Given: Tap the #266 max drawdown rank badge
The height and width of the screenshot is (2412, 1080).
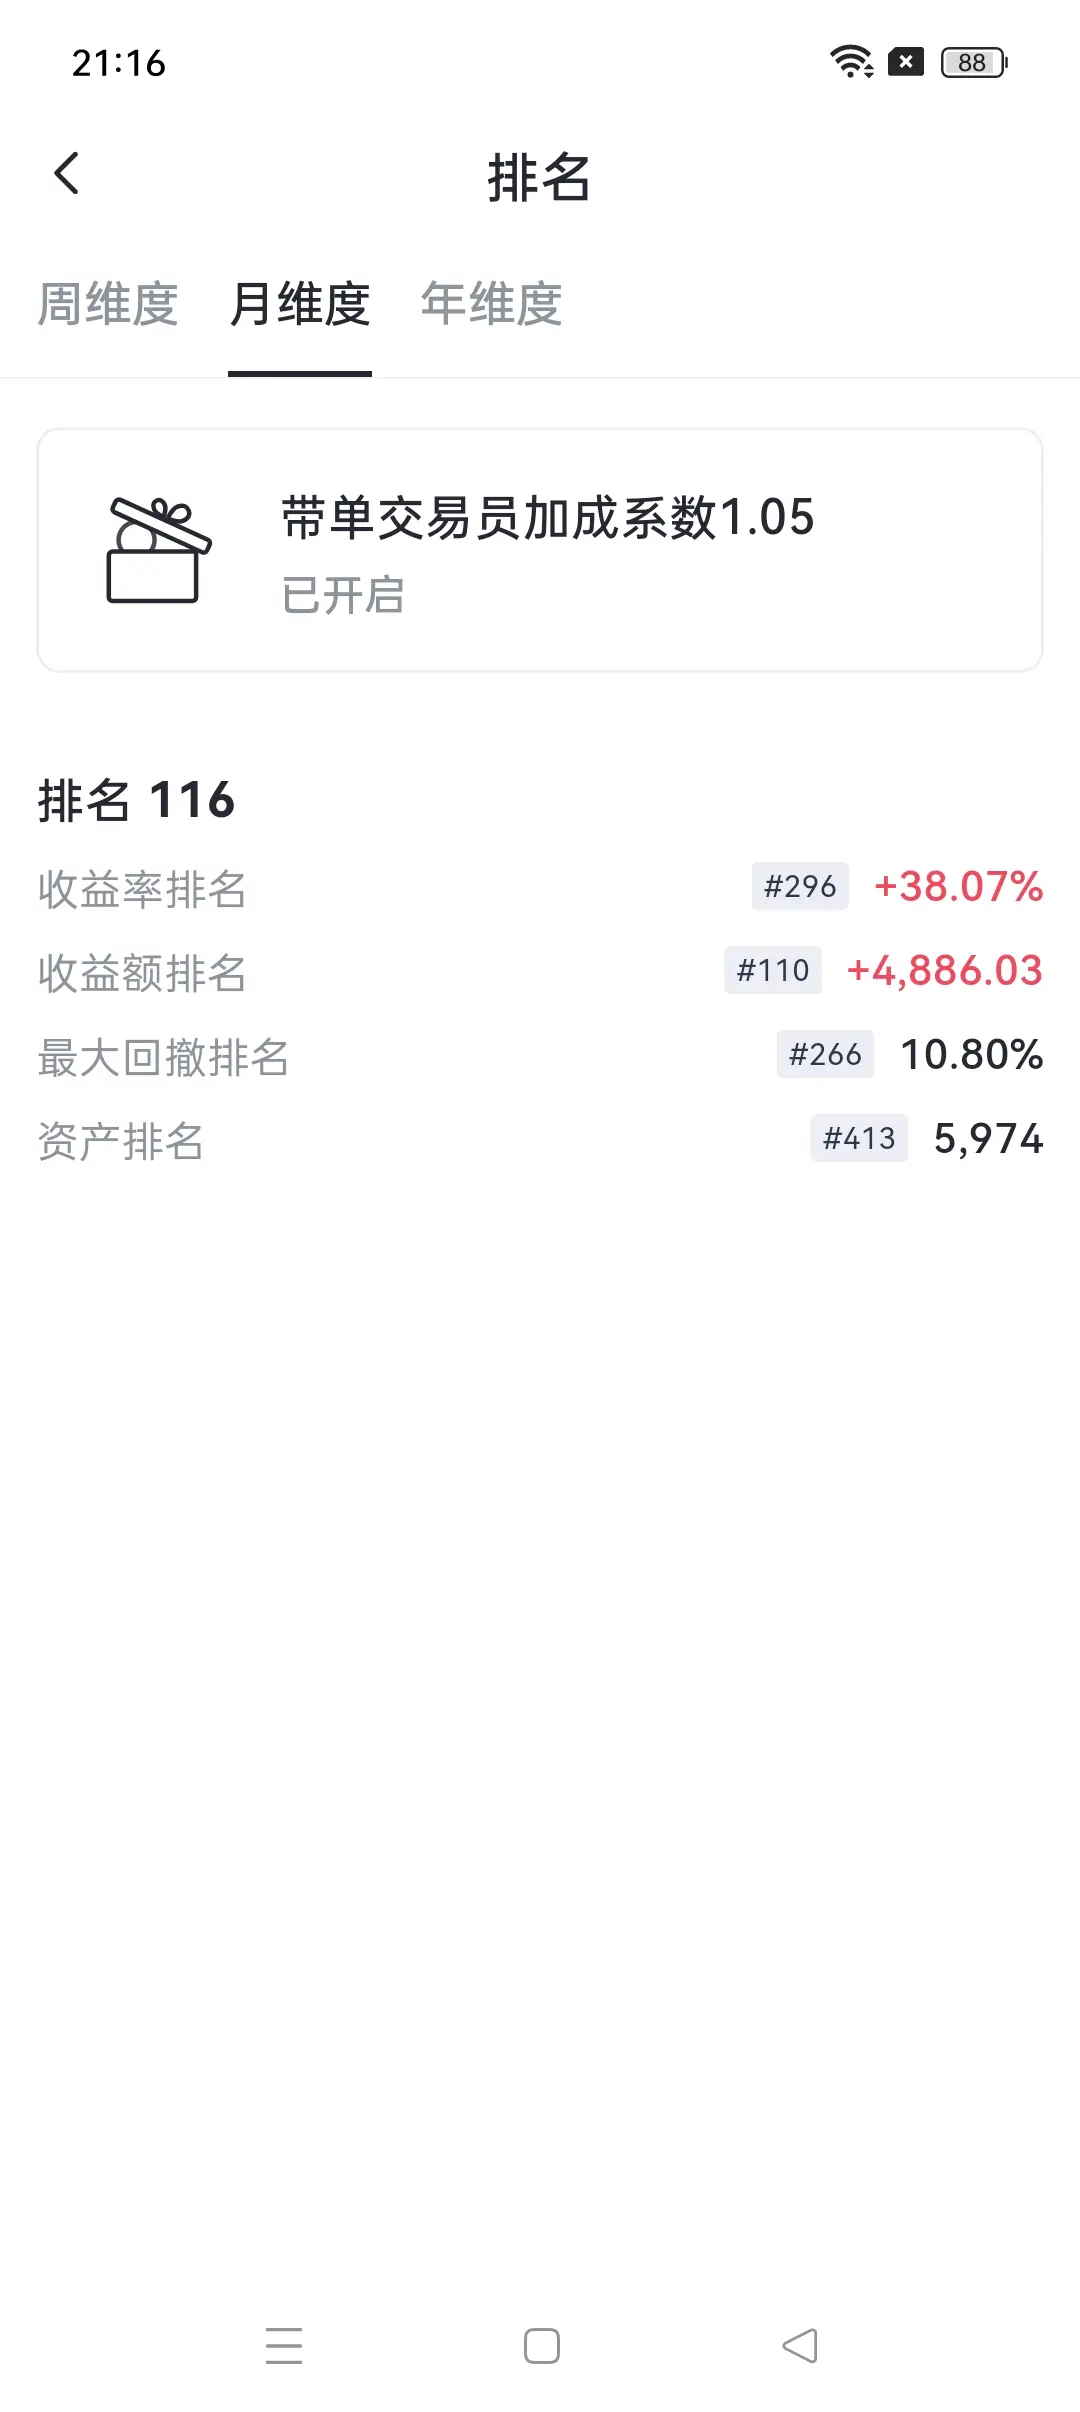Looking at the screenshot, I should pyautogui.click(x=825, y=1054).
